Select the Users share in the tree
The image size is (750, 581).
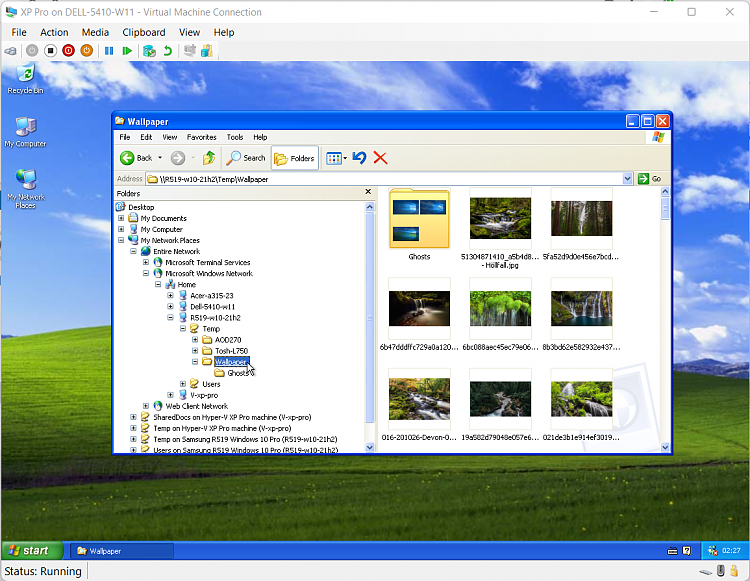point(211,384)
